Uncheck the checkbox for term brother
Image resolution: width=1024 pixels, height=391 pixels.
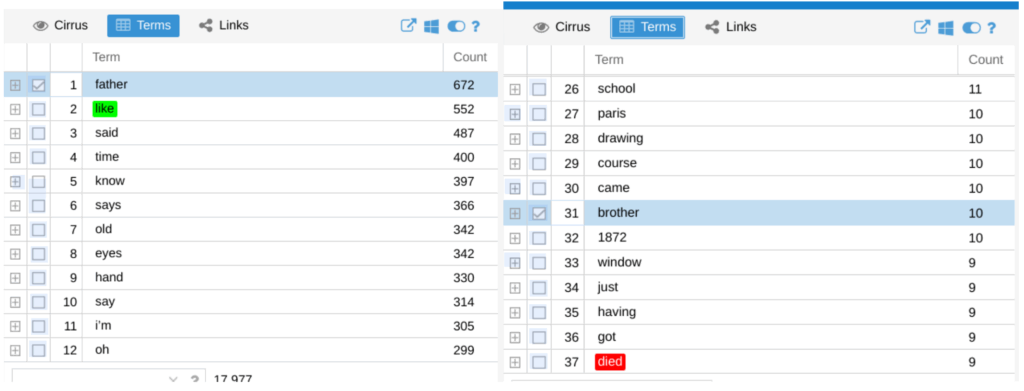click(539, 213)
